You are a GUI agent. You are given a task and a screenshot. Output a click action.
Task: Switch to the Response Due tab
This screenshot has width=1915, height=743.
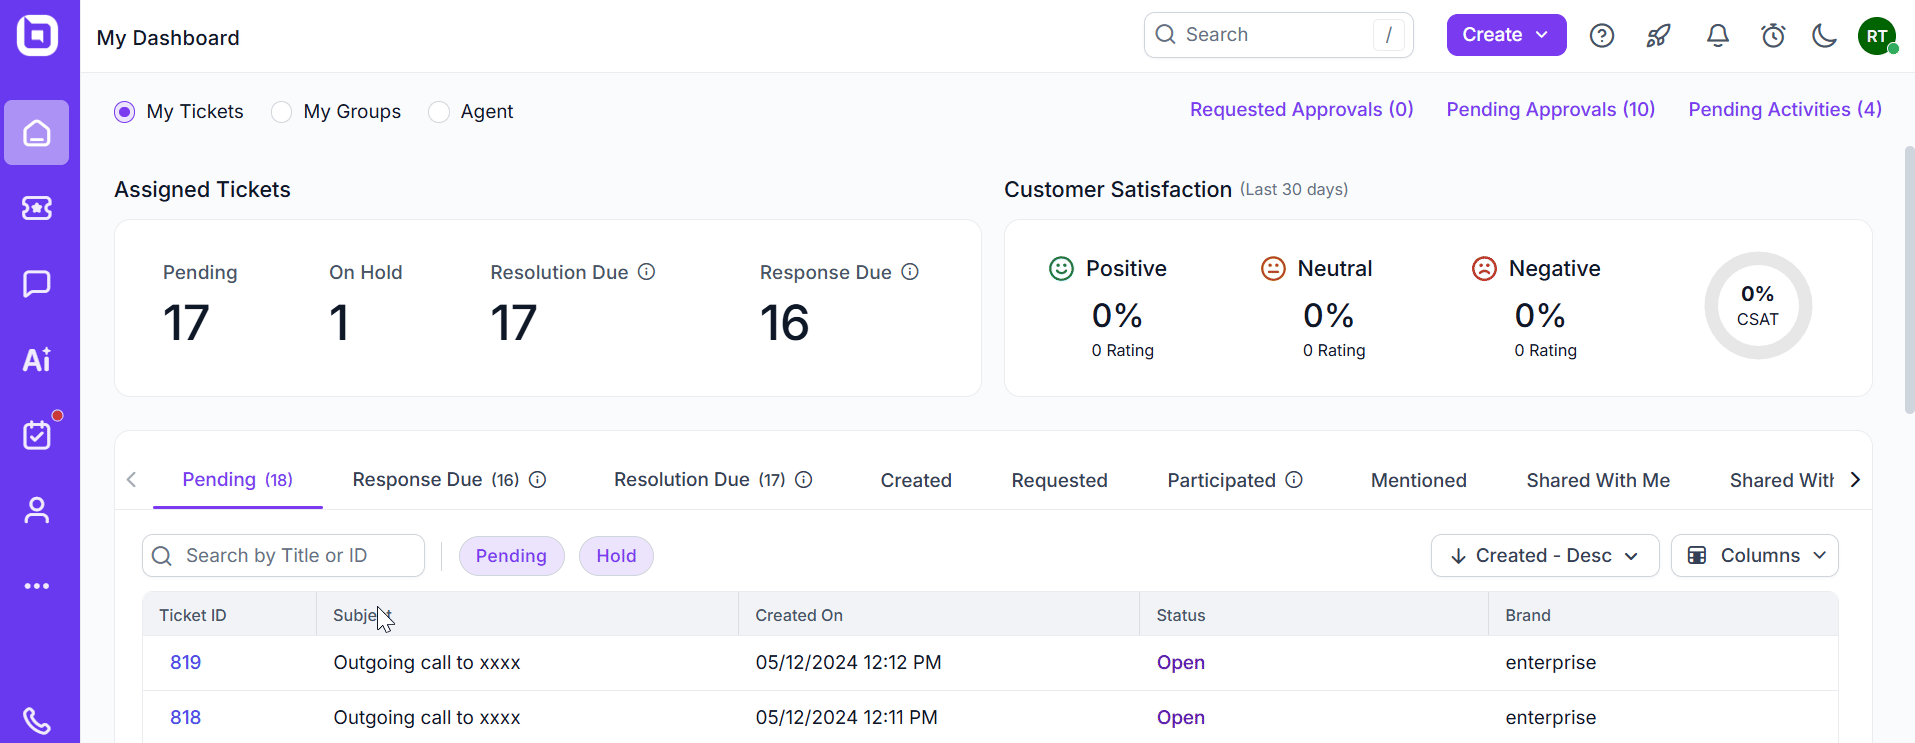coord(436,480)
